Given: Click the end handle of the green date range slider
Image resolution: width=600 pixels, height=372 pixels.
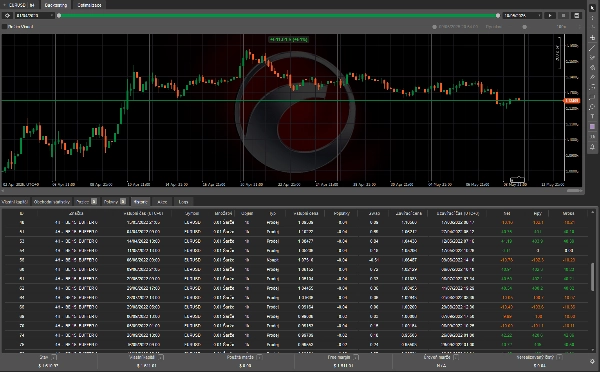Looking at the screenshot, I should click(498, 16).
